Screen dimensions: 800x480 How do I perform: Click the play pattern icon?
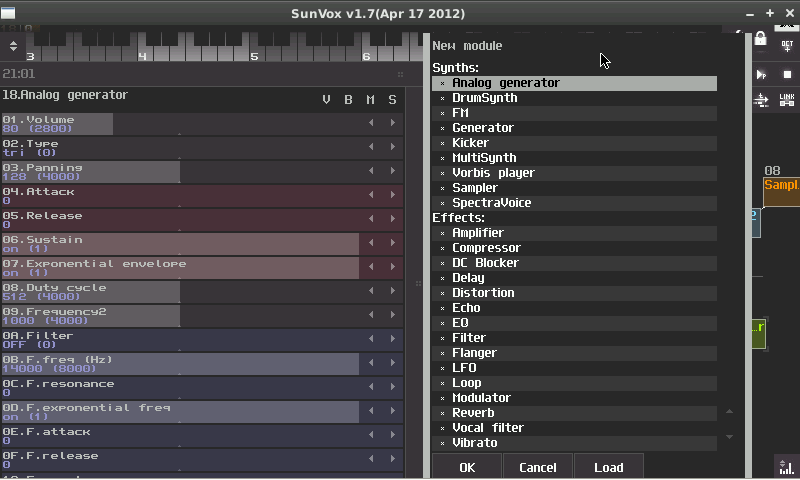pyautogui.click(x=761, y=74)
